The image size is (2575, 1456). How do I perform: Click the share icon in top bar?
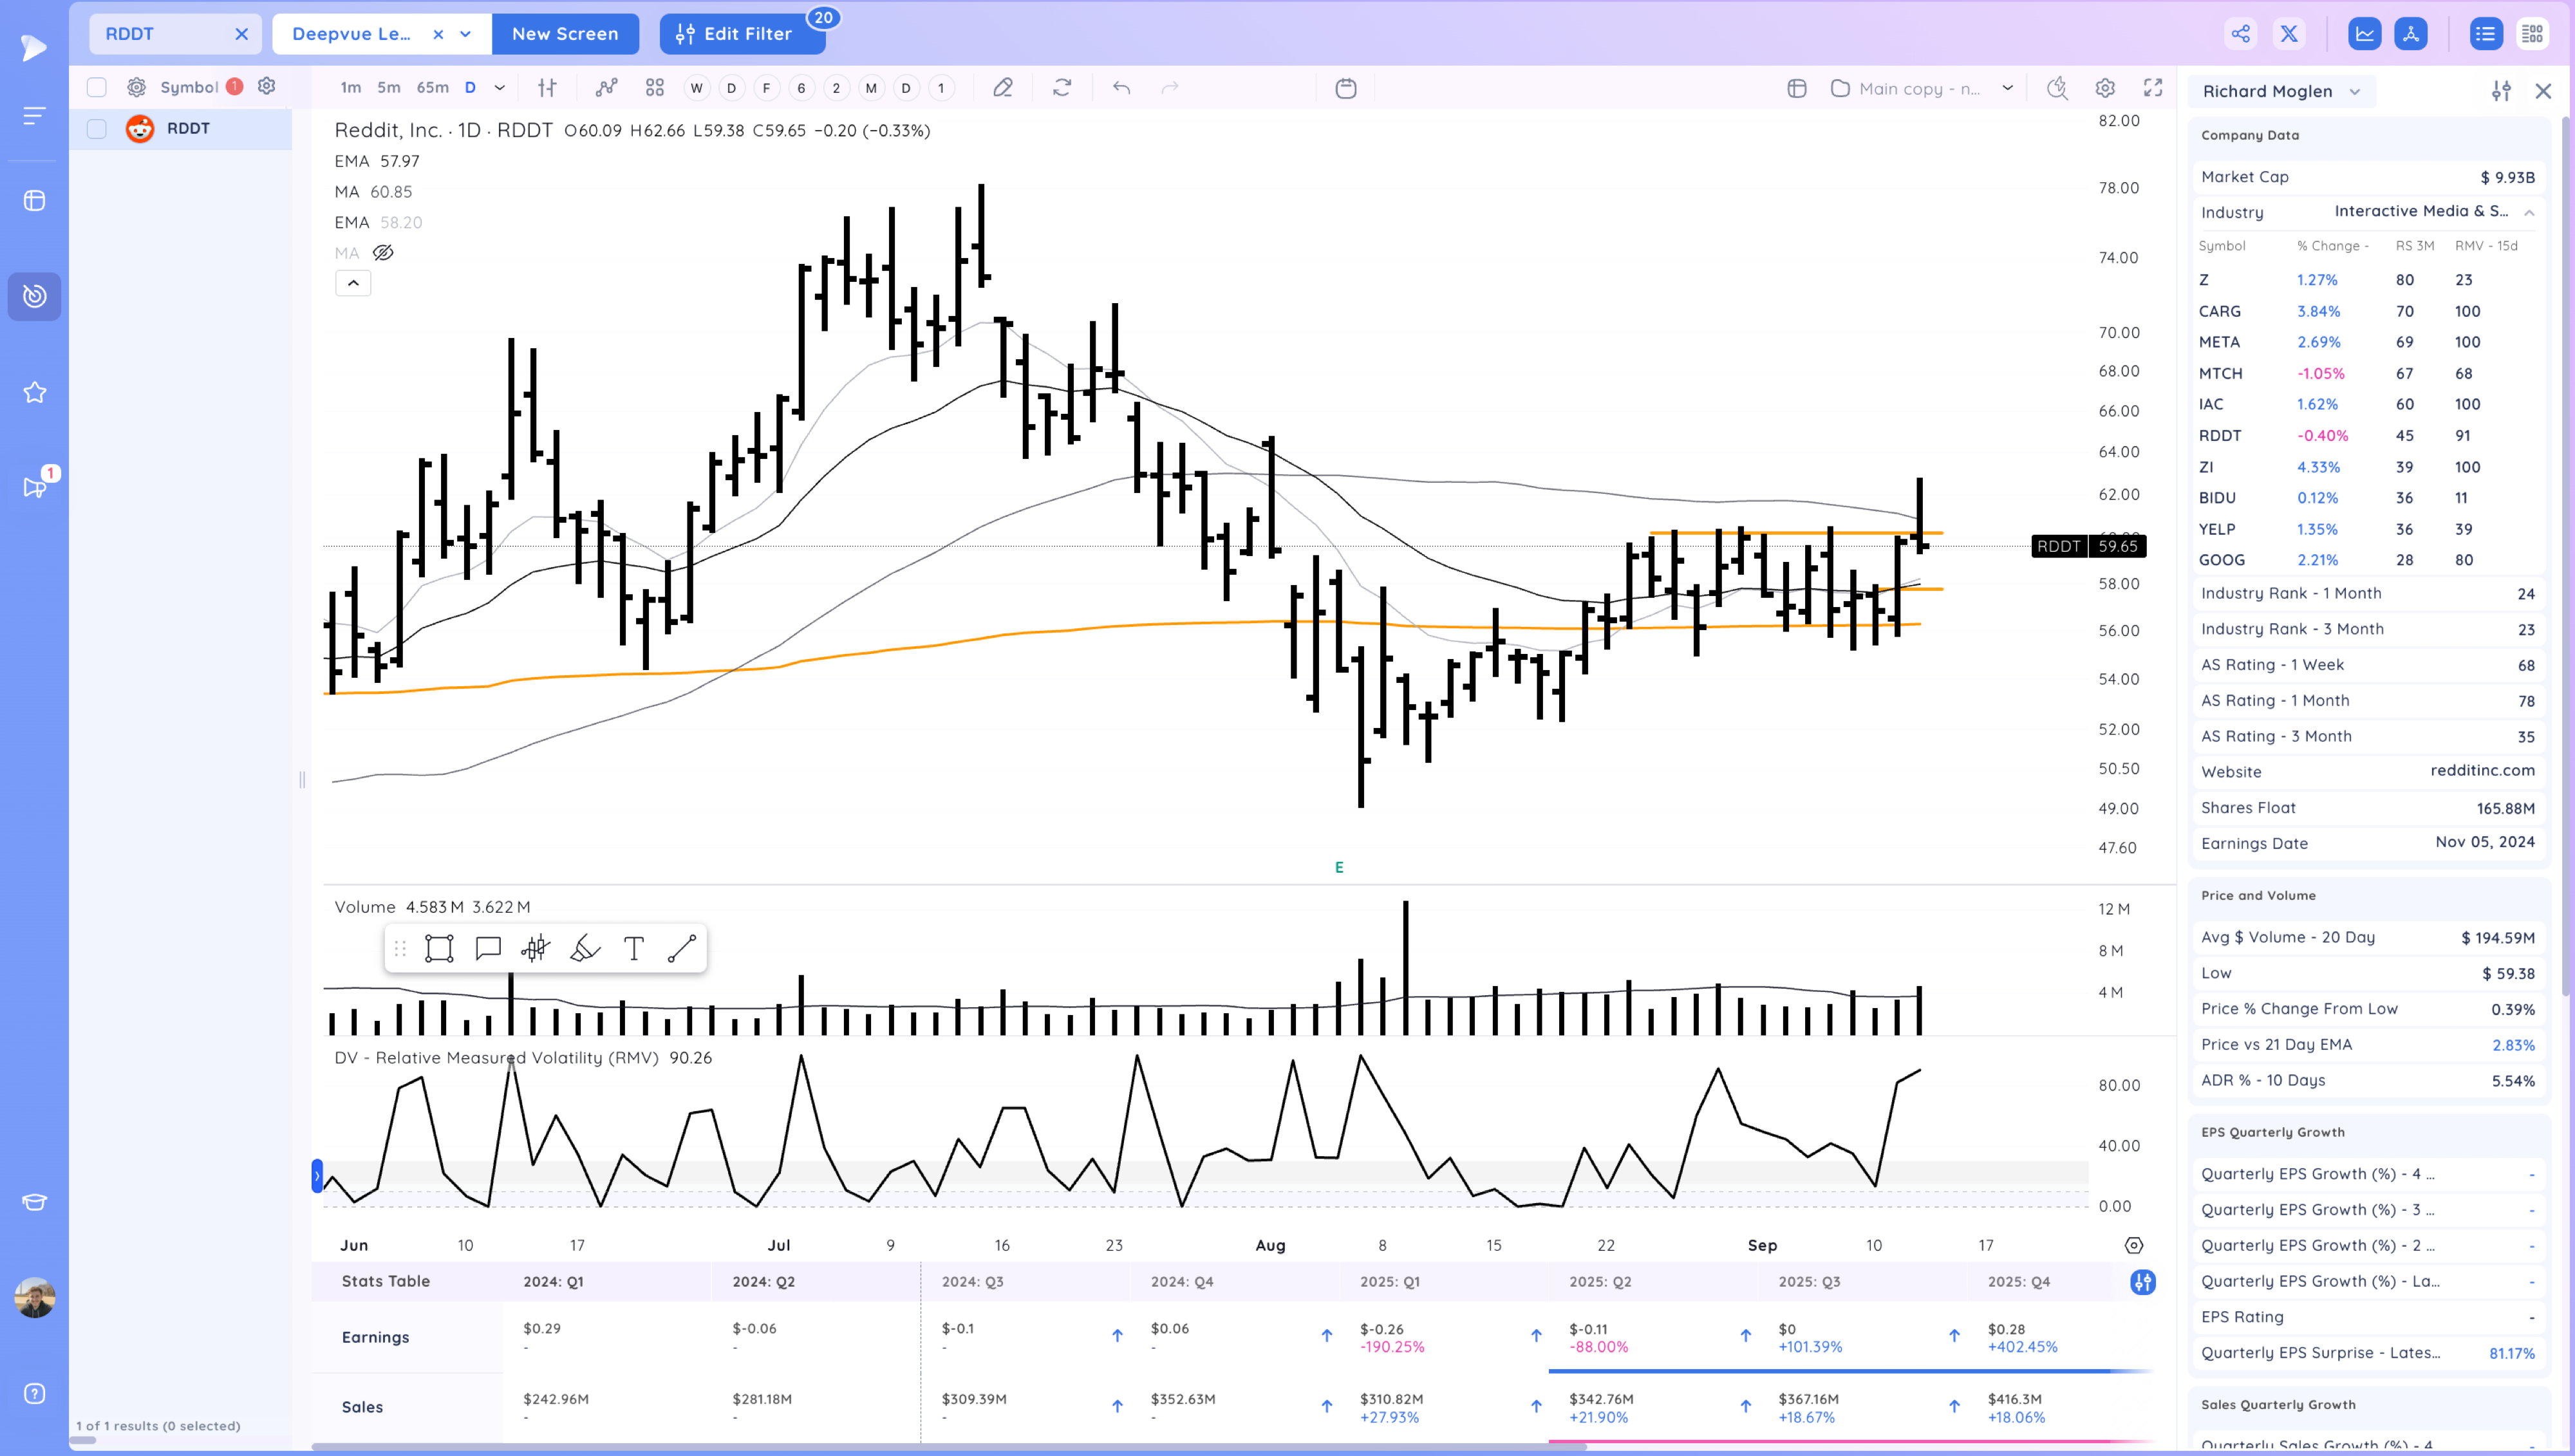(2240, 34)
